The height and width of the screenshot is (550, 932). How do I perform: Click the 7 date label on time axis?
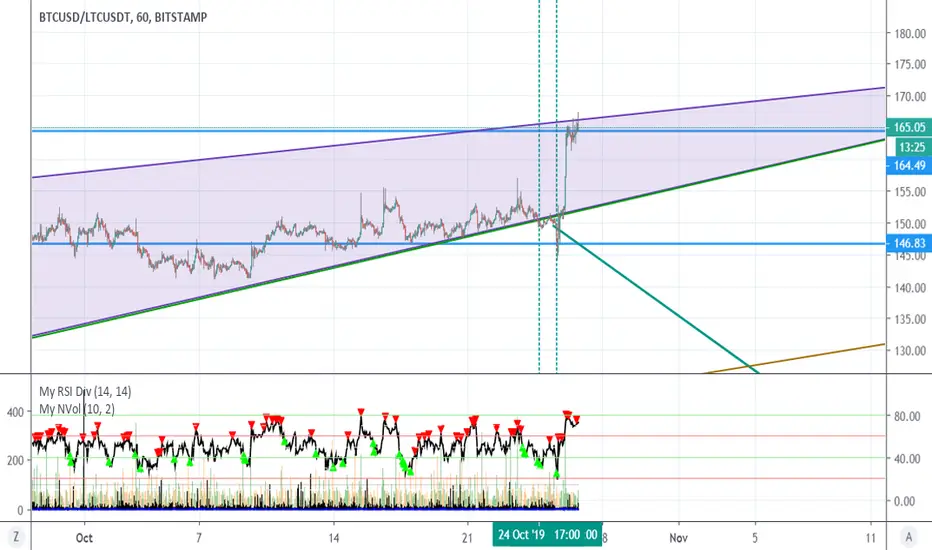199,538
